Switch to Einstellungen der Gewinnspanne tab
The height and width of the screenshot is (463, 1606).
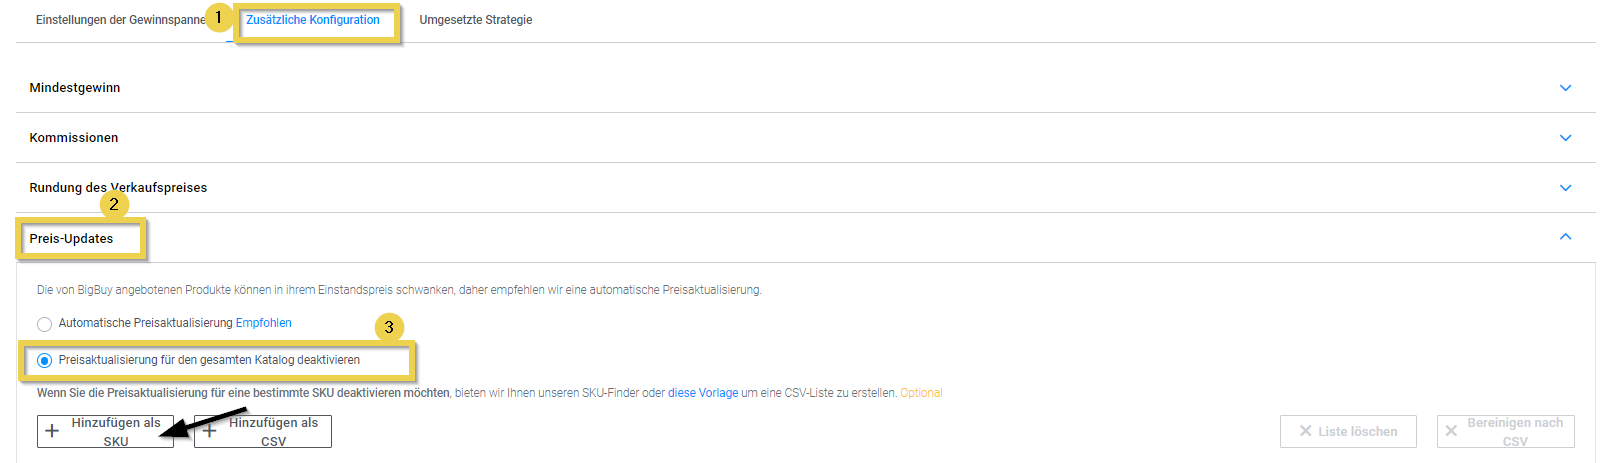point(120,20)
